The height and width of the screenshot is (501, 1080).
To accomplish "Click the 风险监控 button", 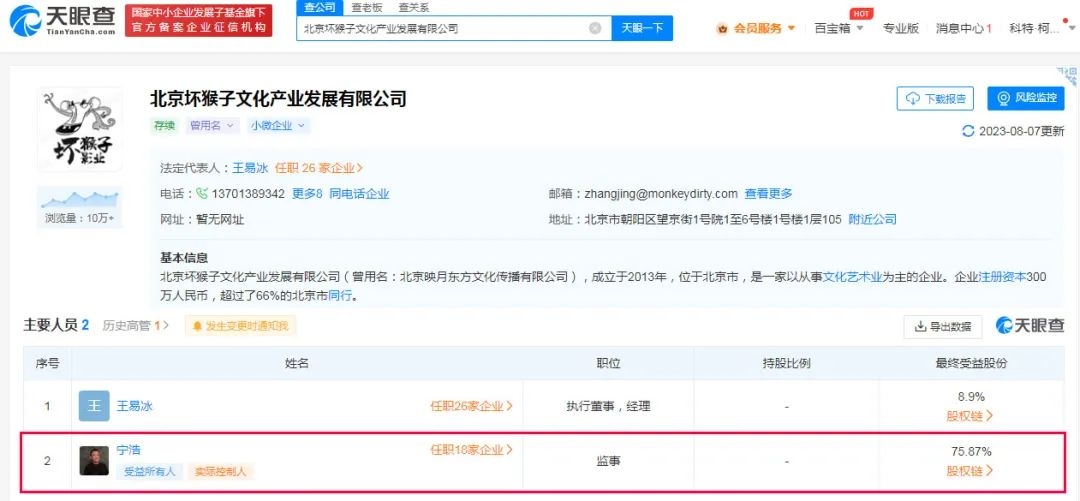I will point(1026,98).
